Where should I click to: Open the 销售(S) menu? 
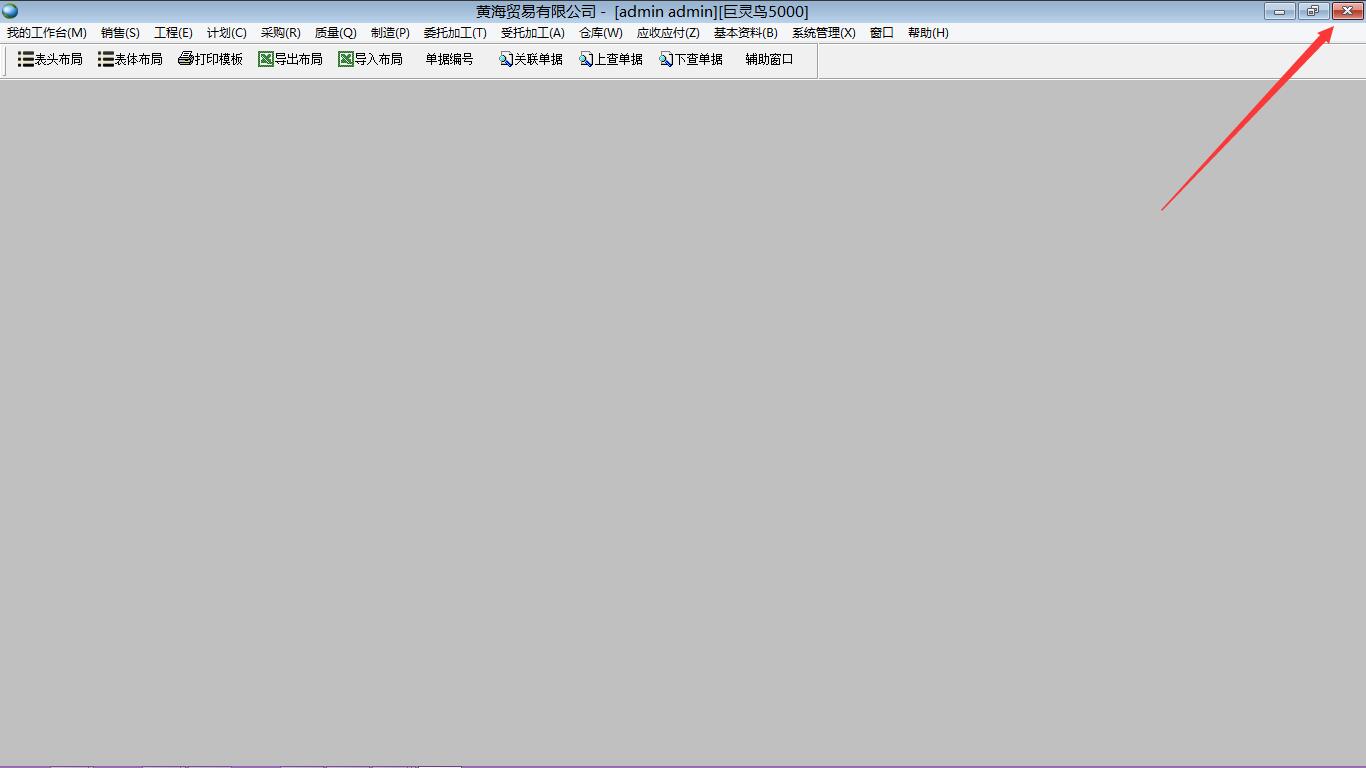tap(120, 33)
